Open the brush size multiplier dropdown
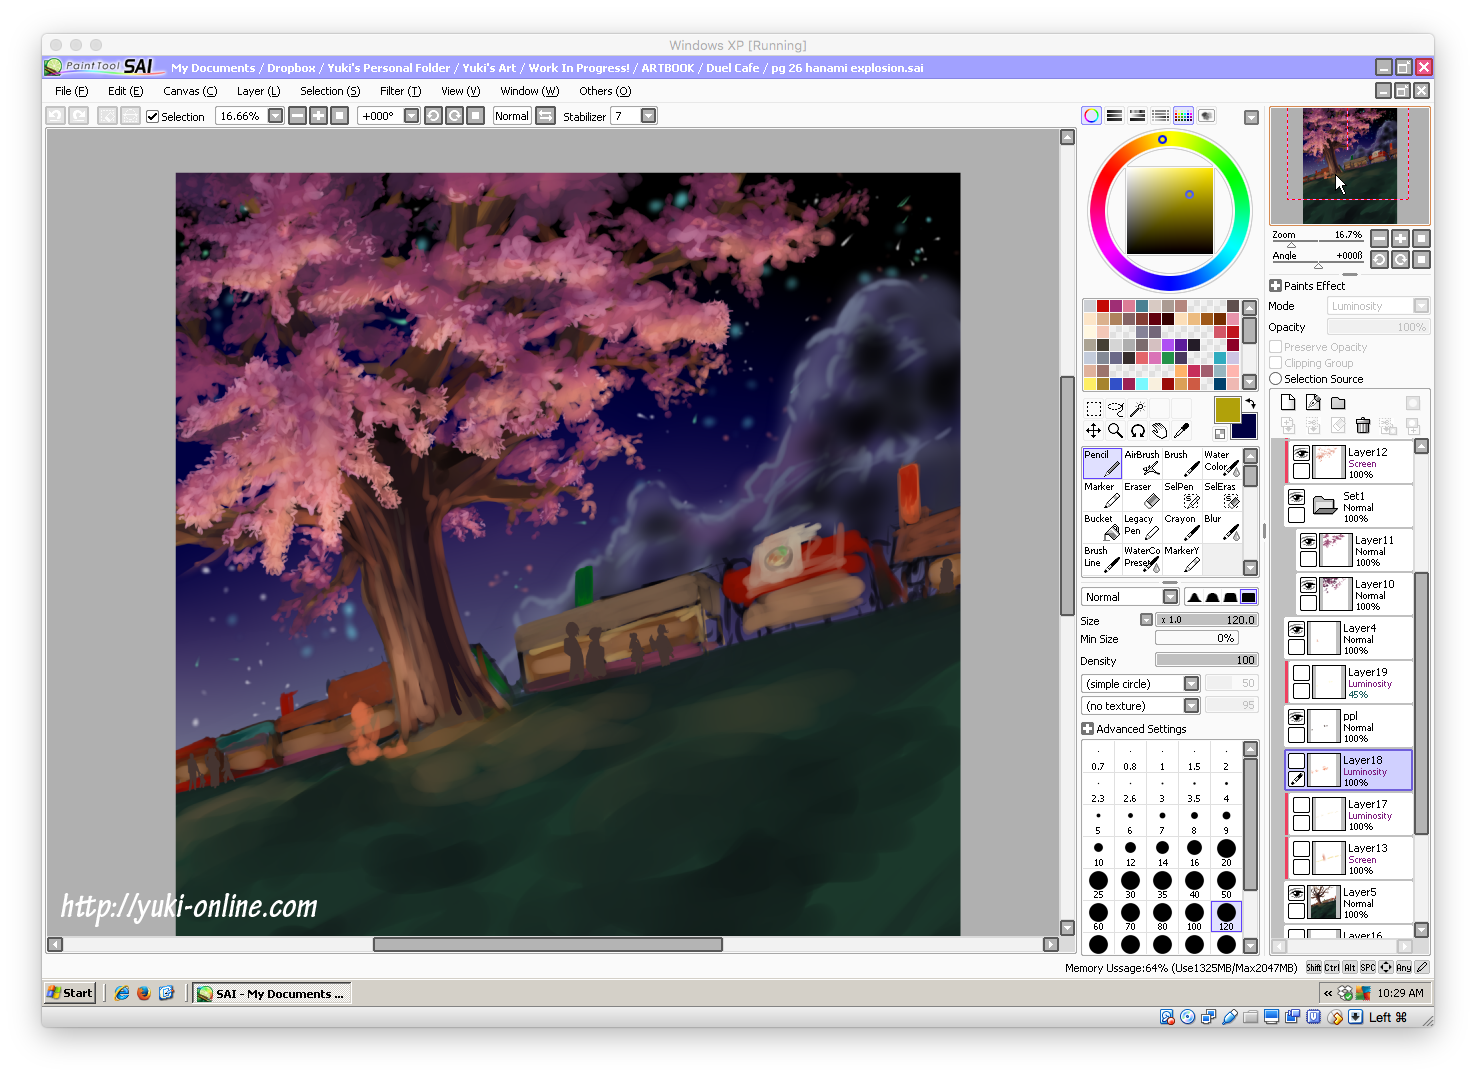 (x=1146, y=620)
